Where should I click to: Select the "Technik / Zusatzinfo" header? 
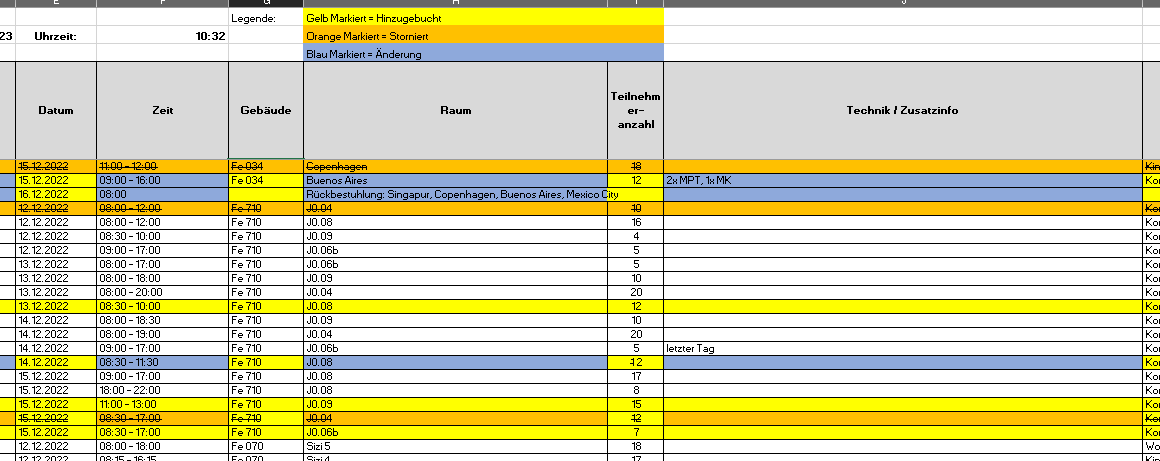902,110
